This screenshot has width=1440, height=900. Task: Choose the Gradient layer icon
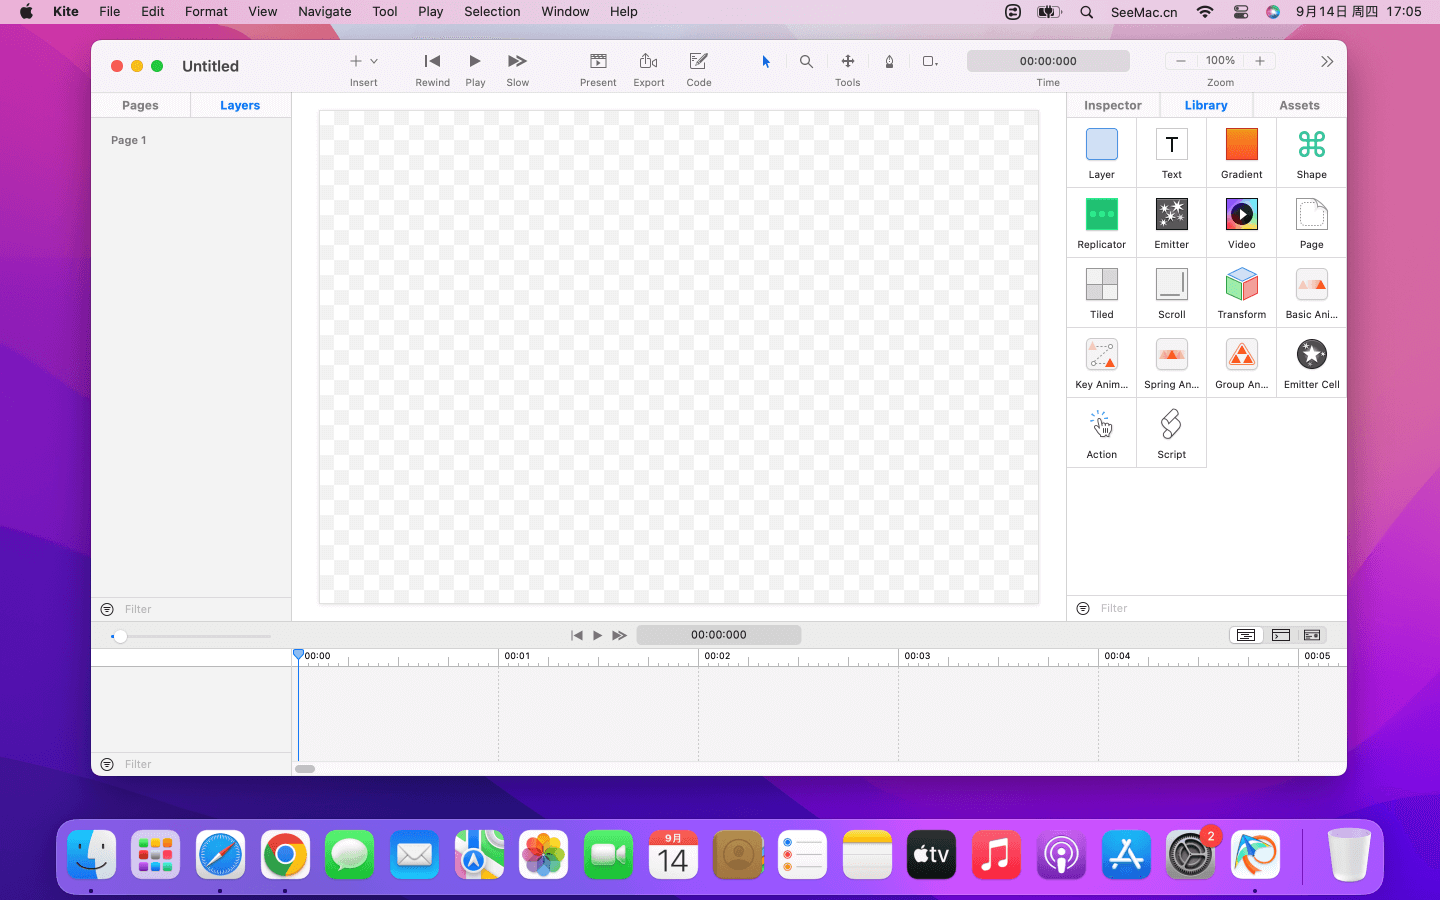click(1241, 145)
